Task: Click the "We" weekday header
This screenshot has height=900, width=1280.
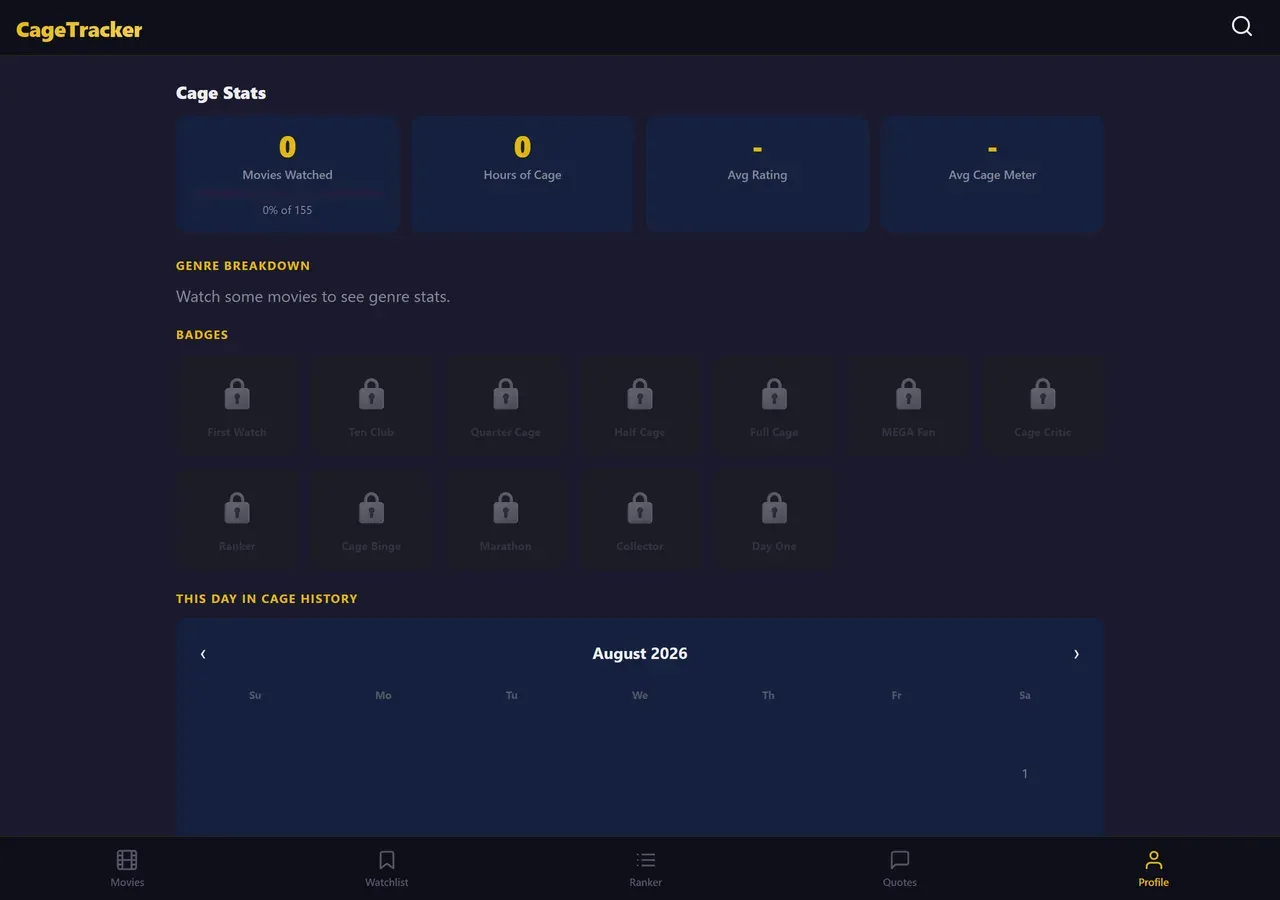Action: 640,695
